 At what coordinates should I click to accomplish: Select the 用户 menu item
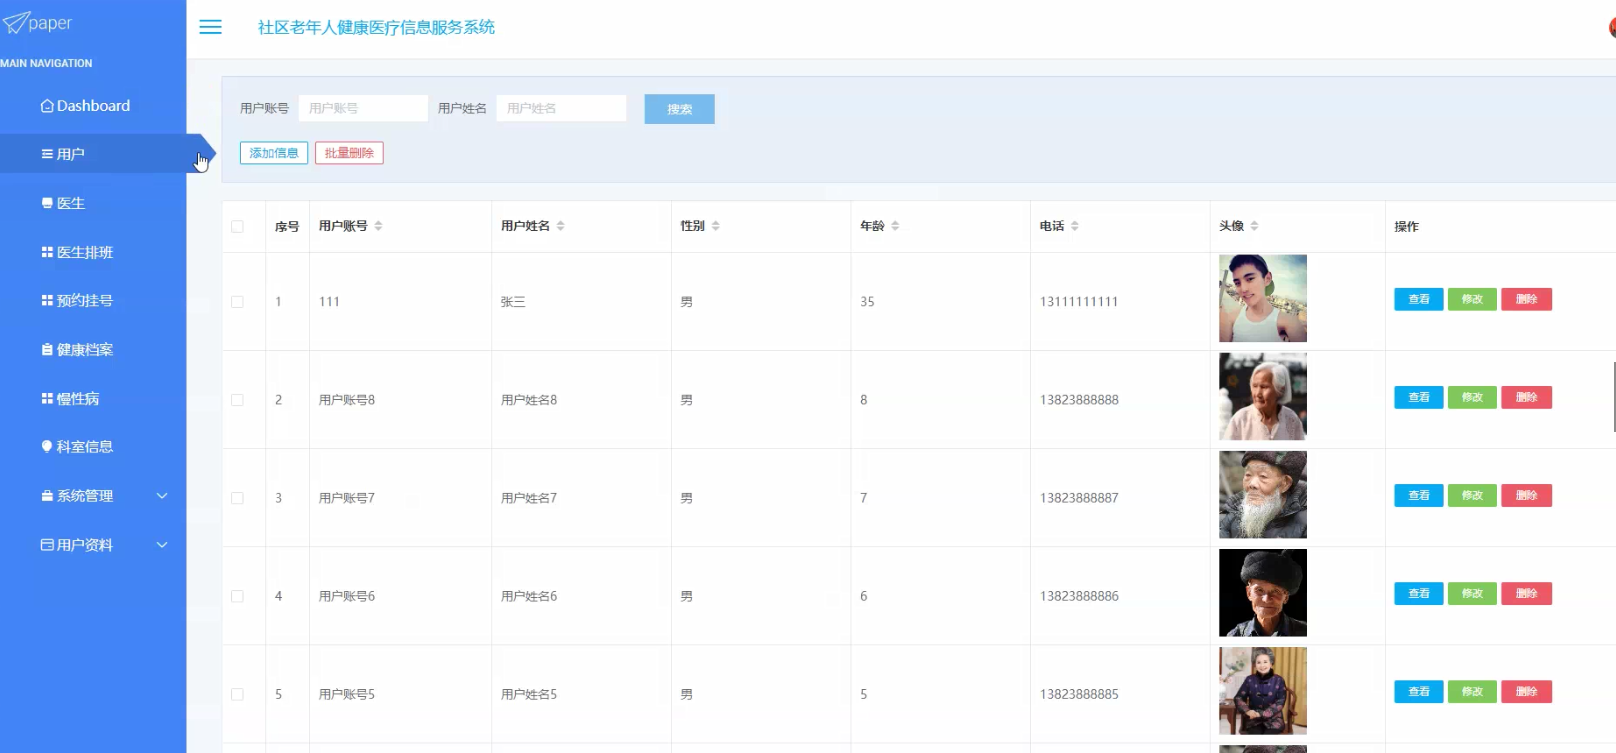click(x=93, y=154)
